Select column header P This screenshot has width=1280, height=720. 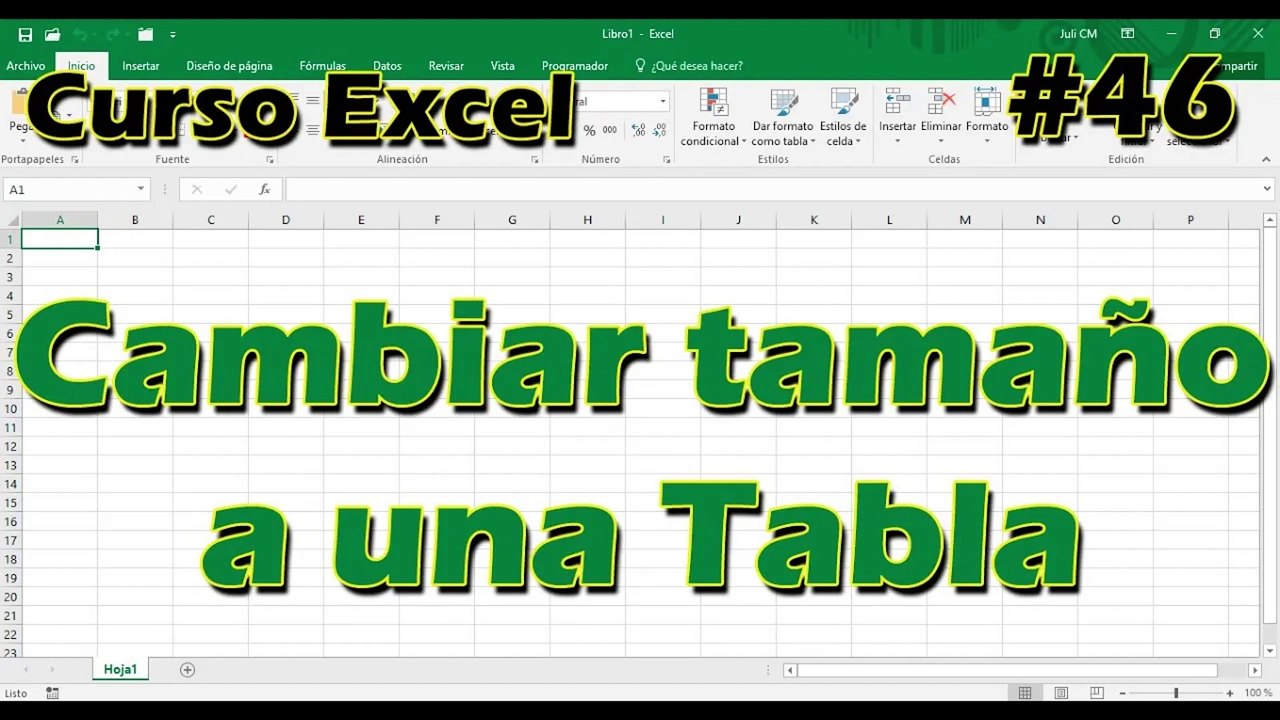pos(1190,220)
